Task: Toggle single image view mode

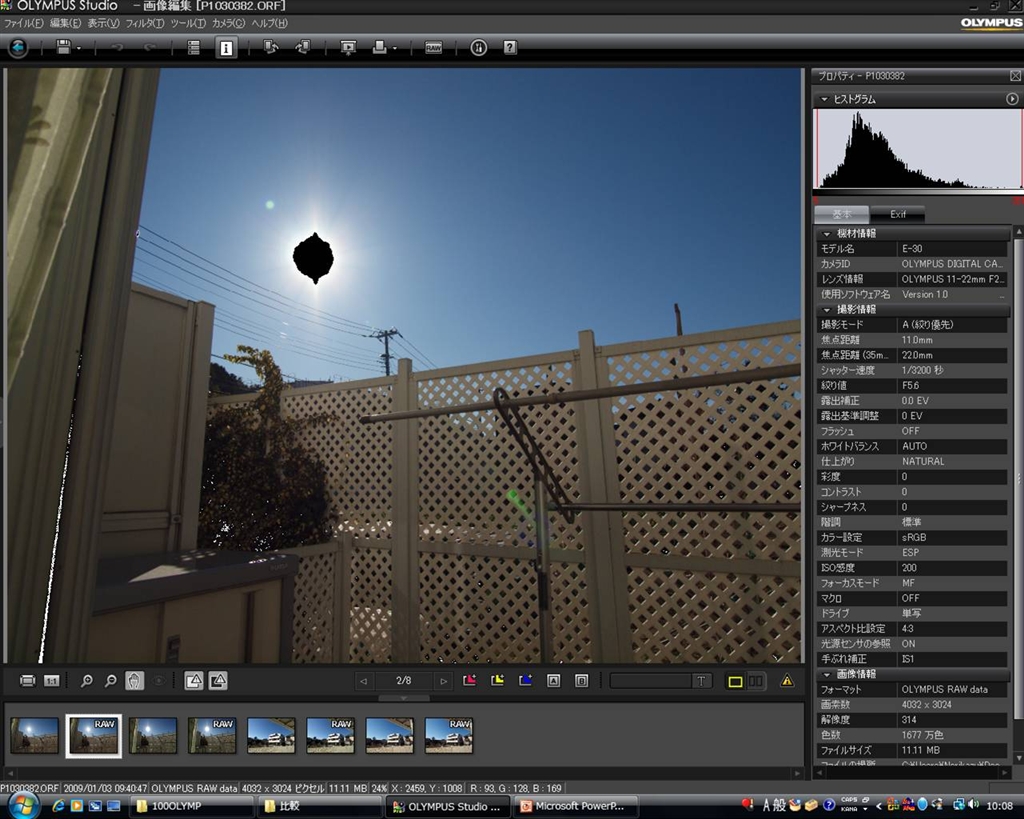Action: click(x=735, y=681)
